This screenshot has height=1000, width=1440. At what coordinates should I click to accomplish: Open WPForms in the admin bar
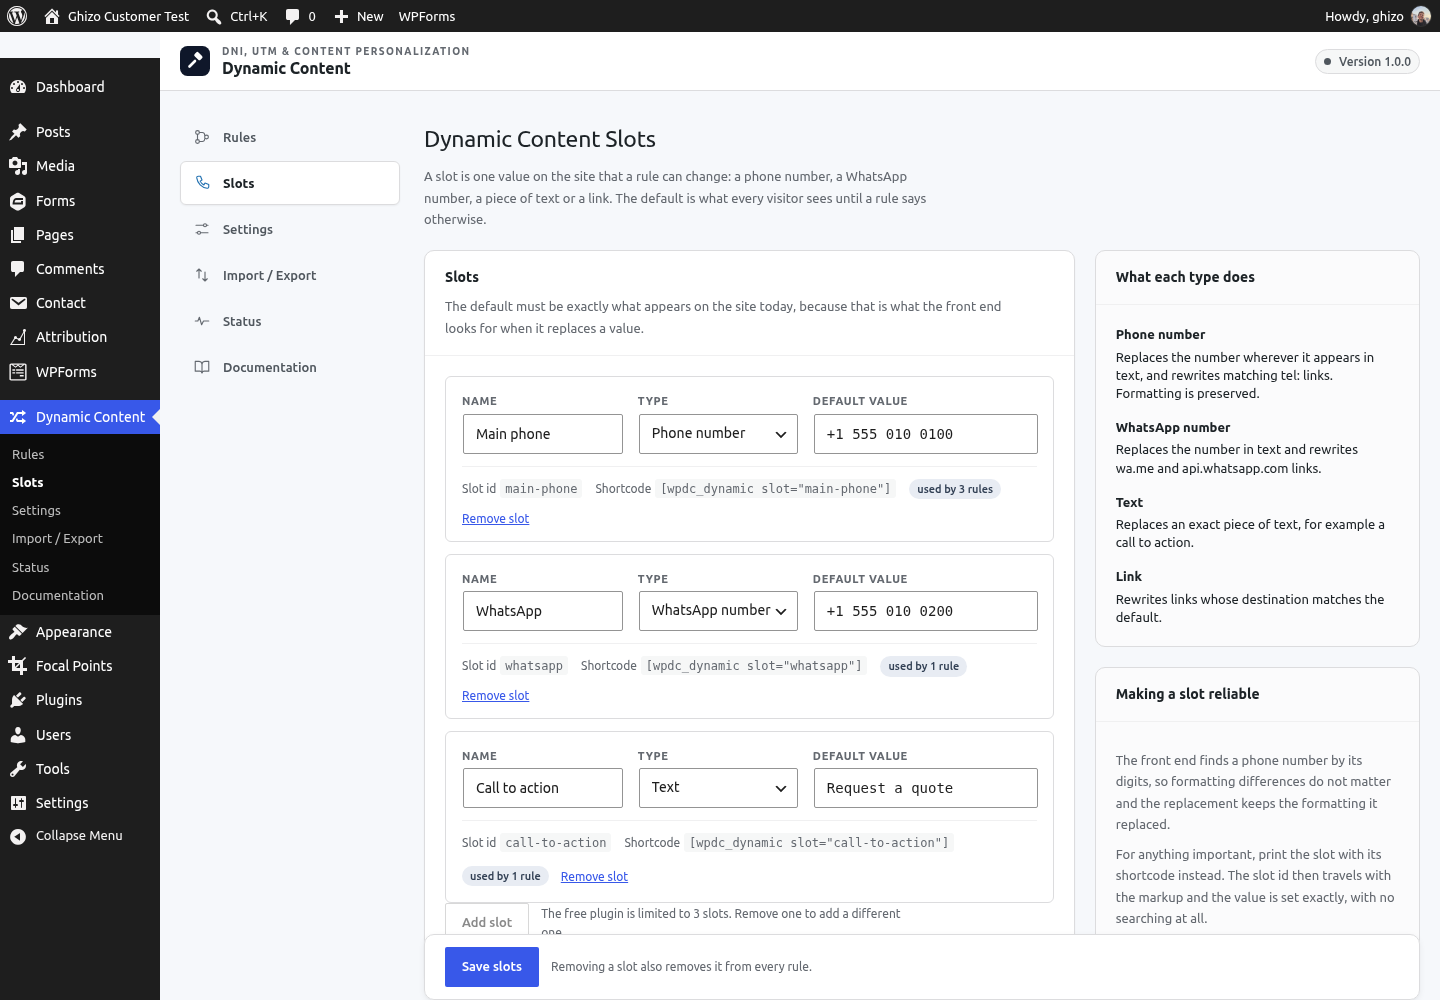[x=427, y=16]
